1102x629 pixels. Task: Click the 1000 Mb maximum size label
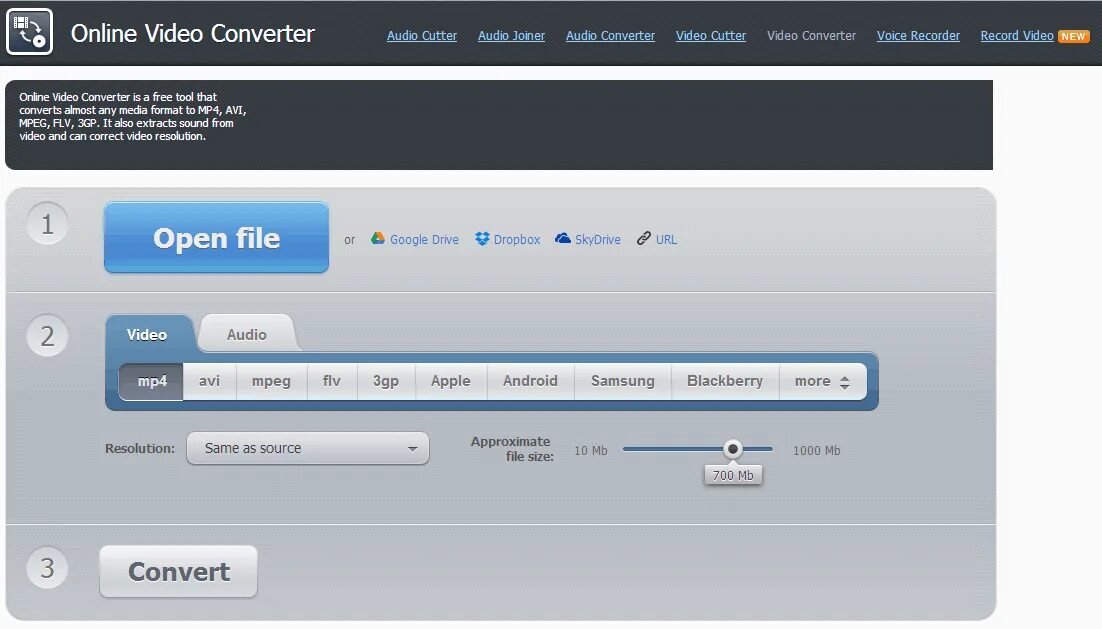817,450
